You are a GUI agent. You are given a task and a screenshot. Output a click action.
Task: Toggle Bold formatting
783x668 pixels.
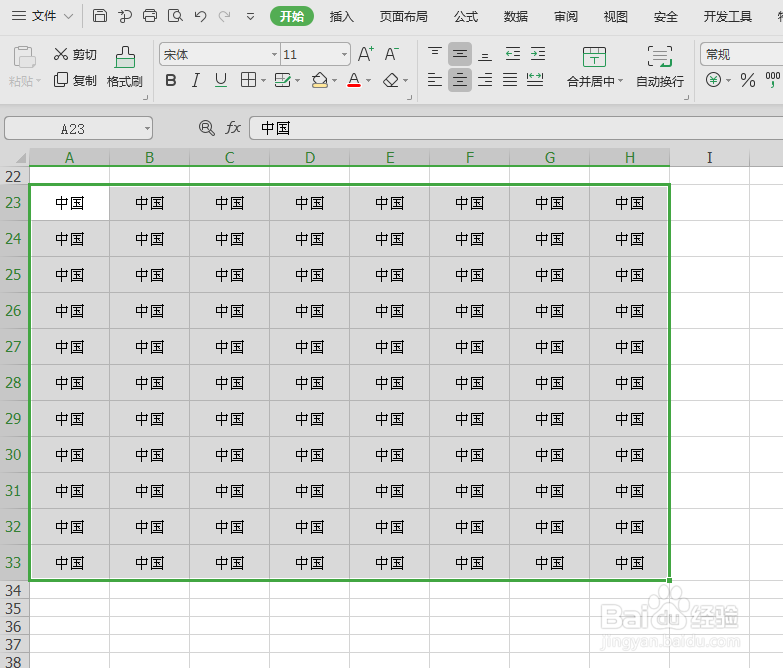tap(171, 80)
